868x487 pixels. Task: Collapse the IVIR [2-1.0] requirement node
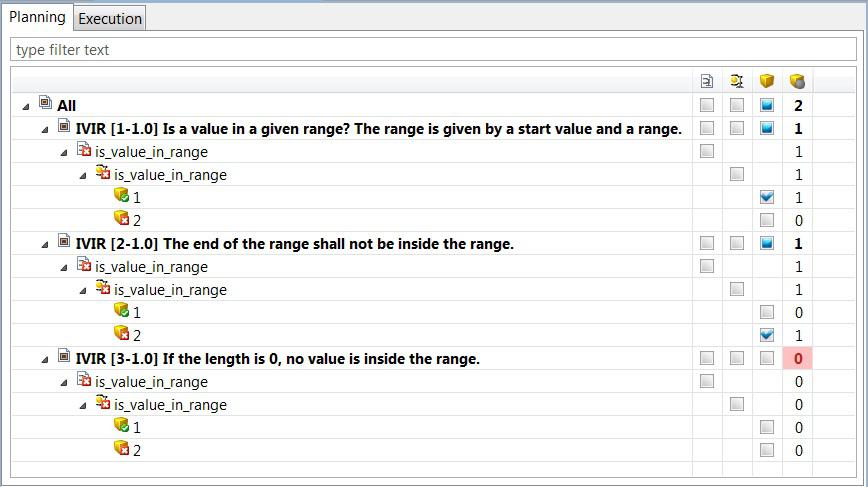[x=45, y=245]
